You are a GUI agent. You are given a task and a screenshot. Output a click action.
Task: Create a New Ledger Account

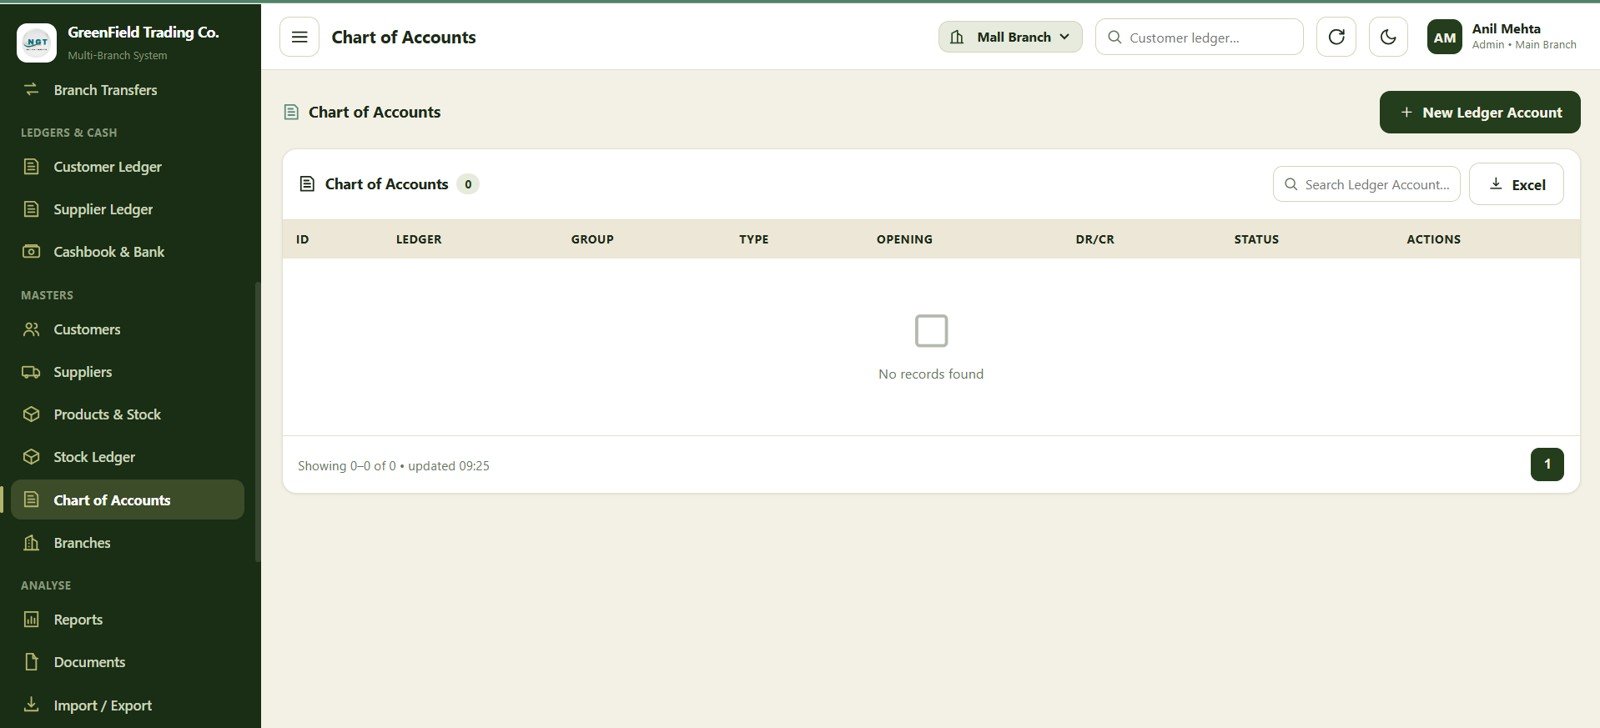click(x=1480, y=112)
